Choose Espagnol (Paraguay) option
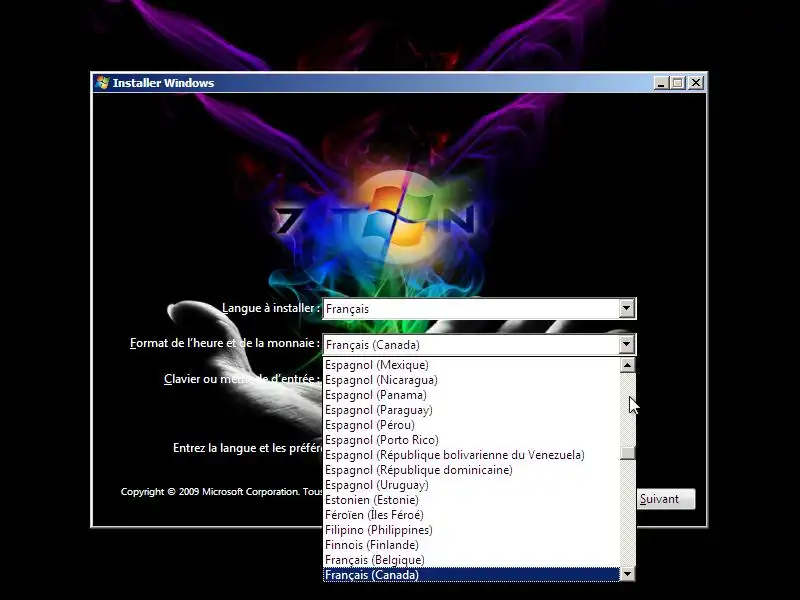 pyautogui.click(x=471, y=410)
